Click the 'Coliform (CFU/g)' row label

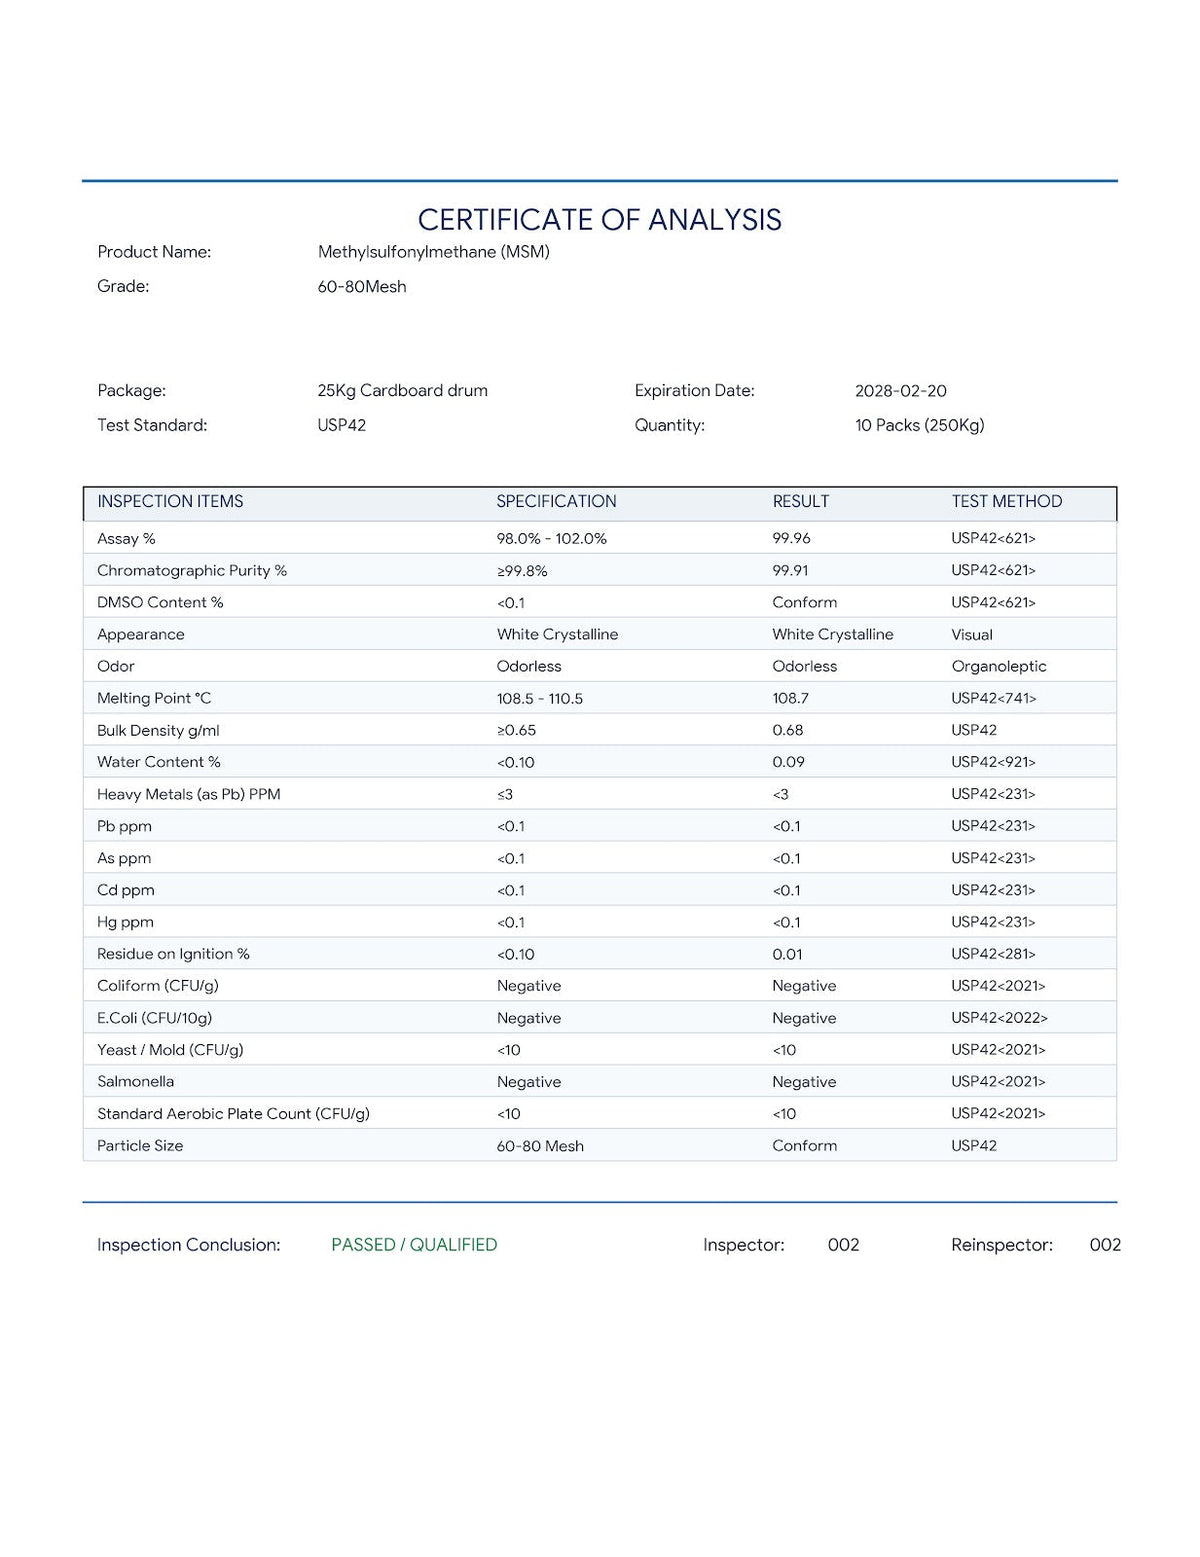click(158, 986)
